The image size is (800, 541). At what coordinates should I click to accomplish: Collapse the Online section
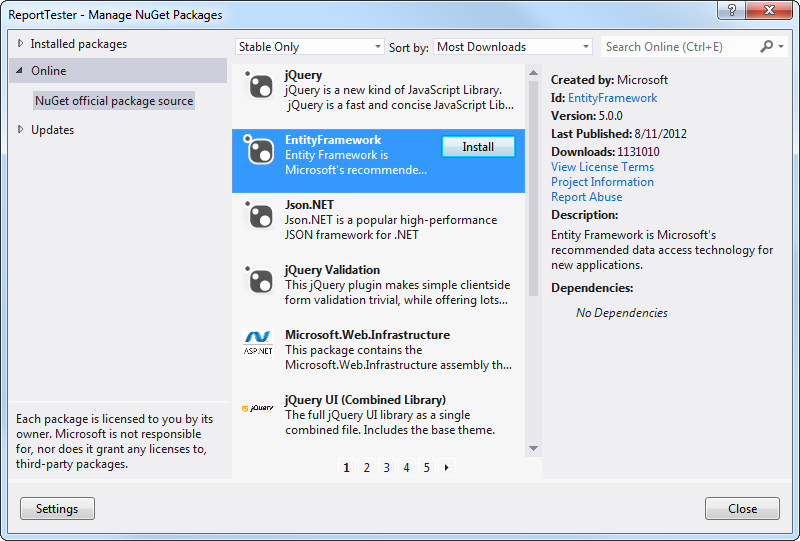click(20, 71)
